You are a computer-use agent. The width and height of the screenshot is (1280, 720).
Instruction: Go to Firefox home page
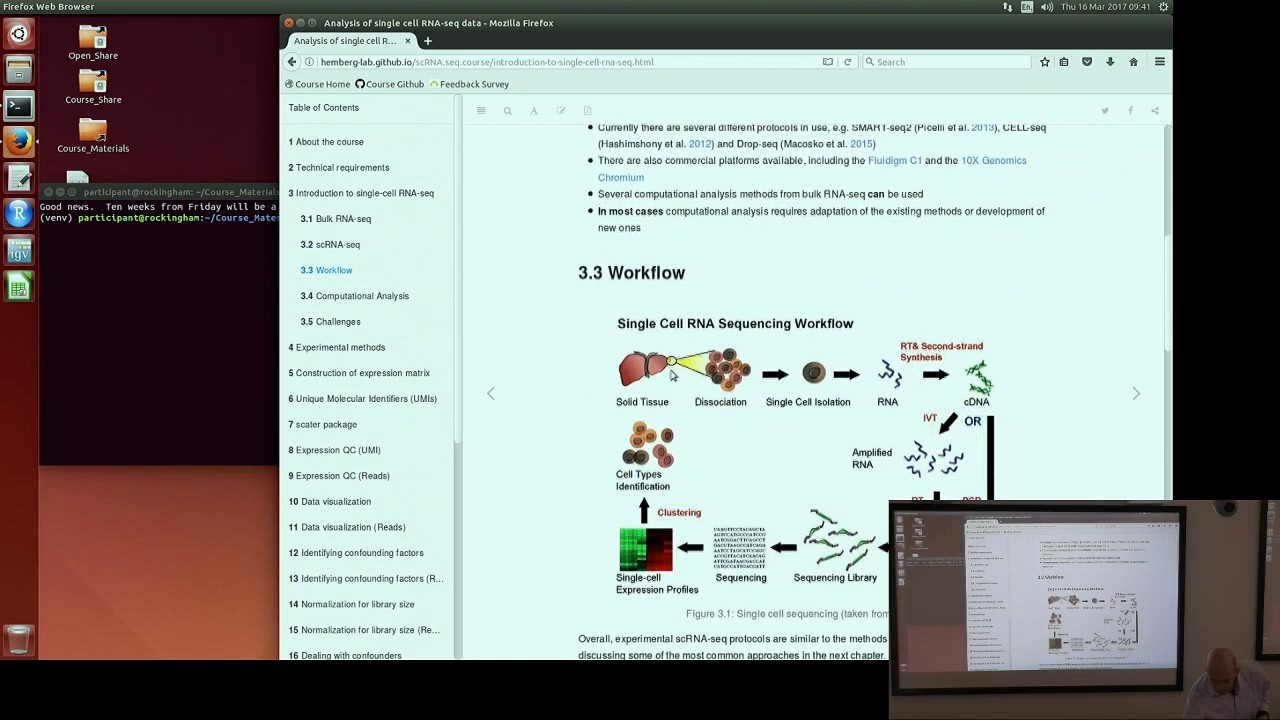coord(1133,62)
